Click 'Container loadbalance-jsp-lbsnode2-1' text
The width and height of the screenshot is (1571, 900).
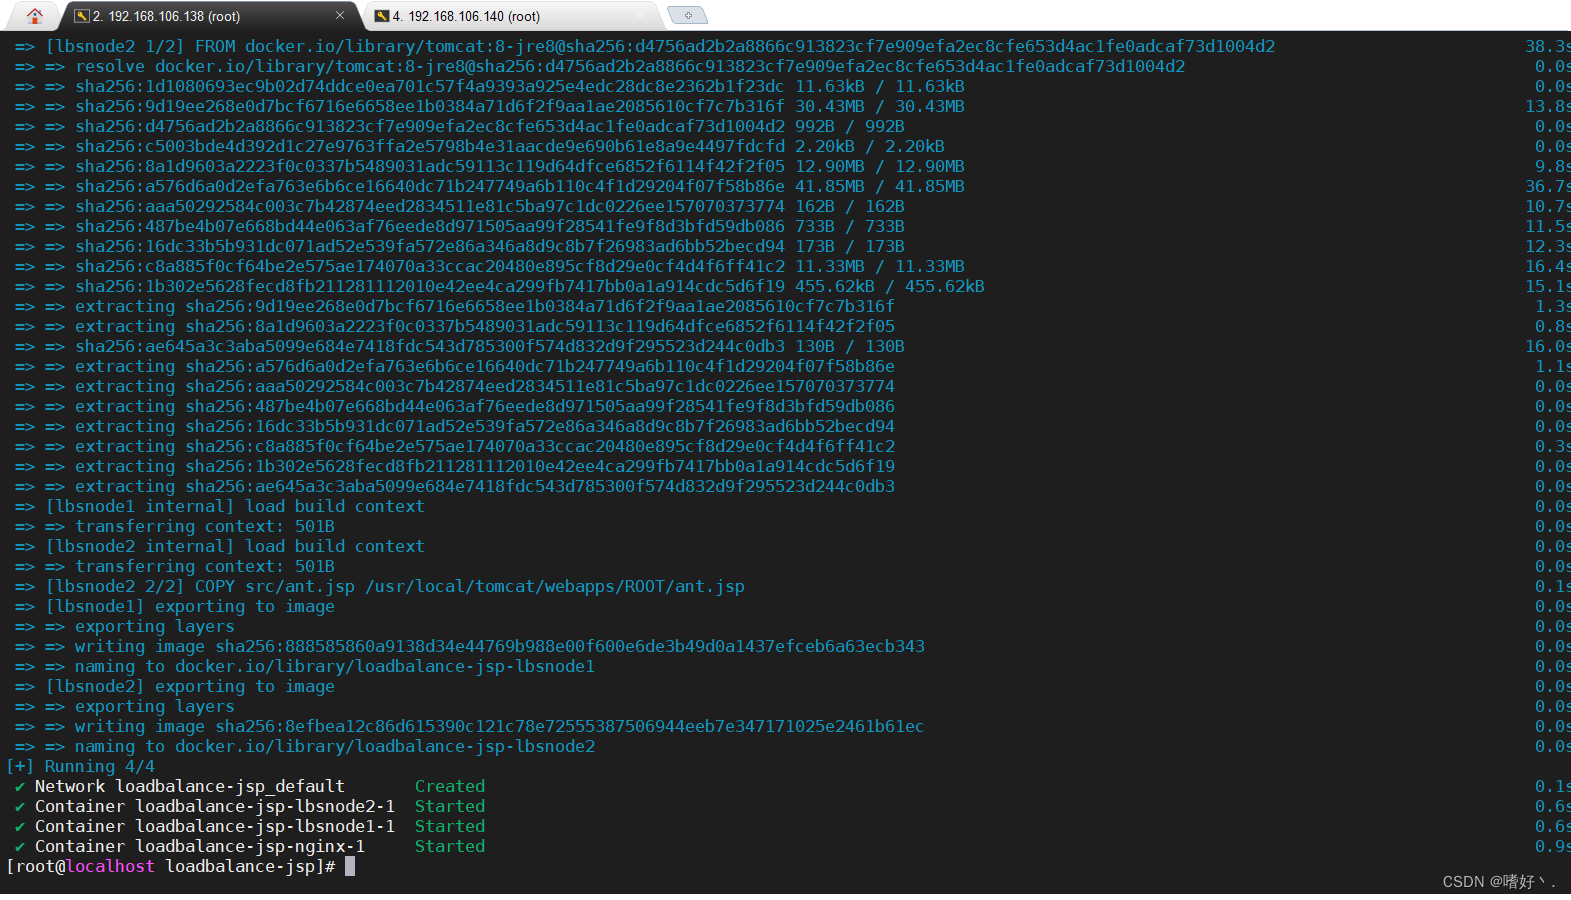coord(215,806)
